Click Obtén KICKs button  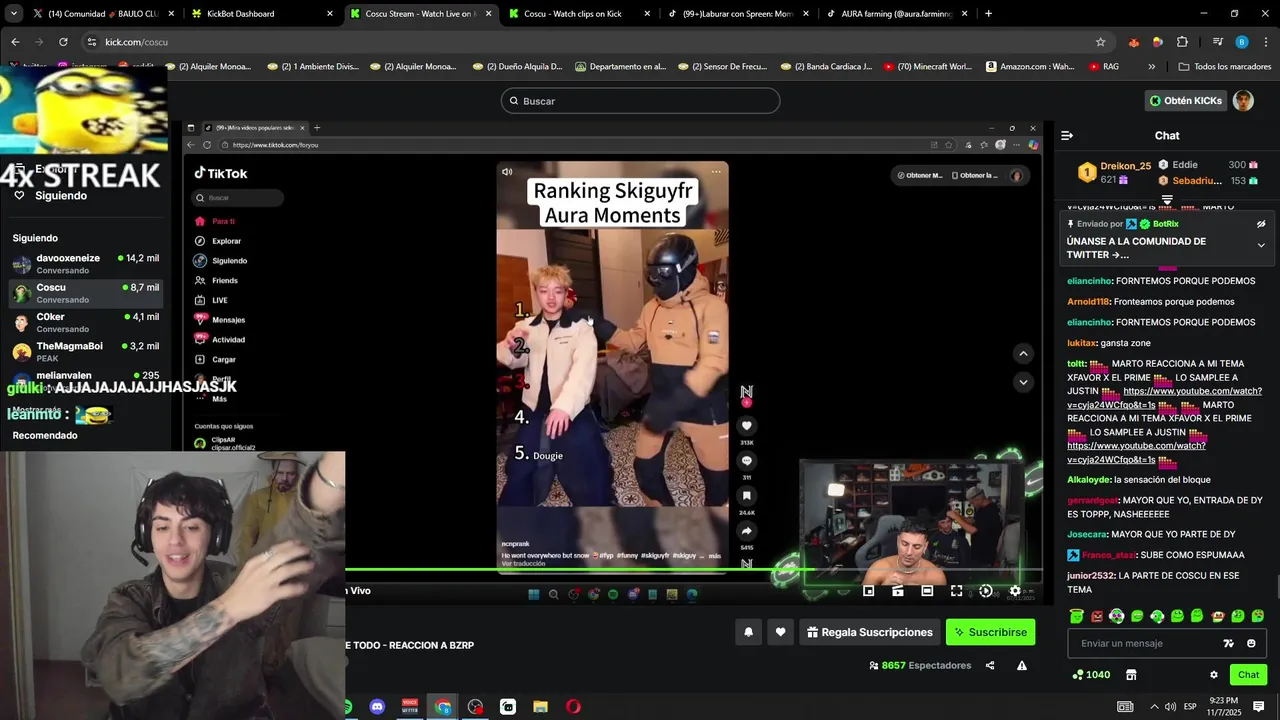[x=1186, y=100]
